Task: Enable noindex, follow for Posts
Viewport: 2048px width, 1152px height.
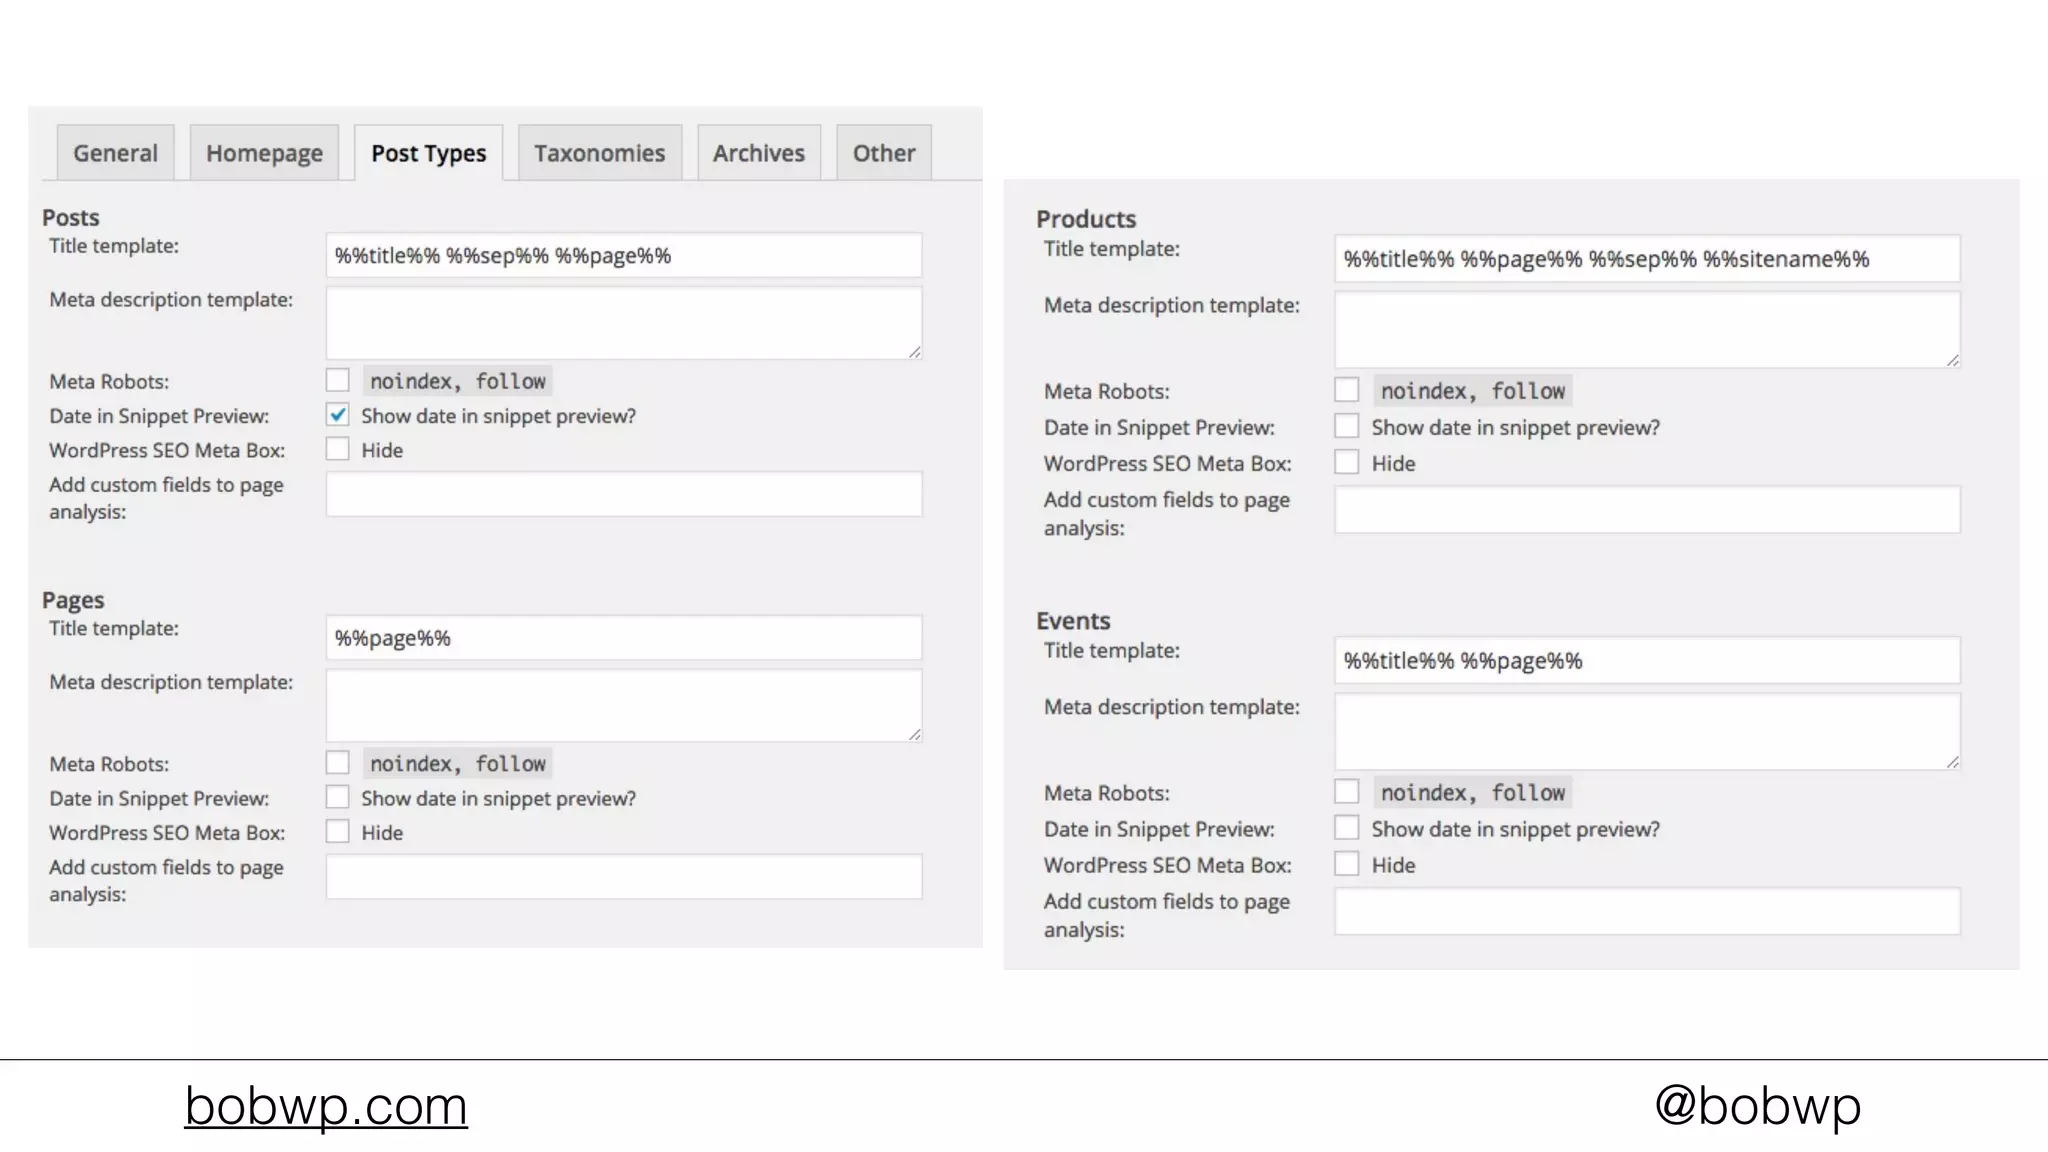Action: [x=338, y=381]
